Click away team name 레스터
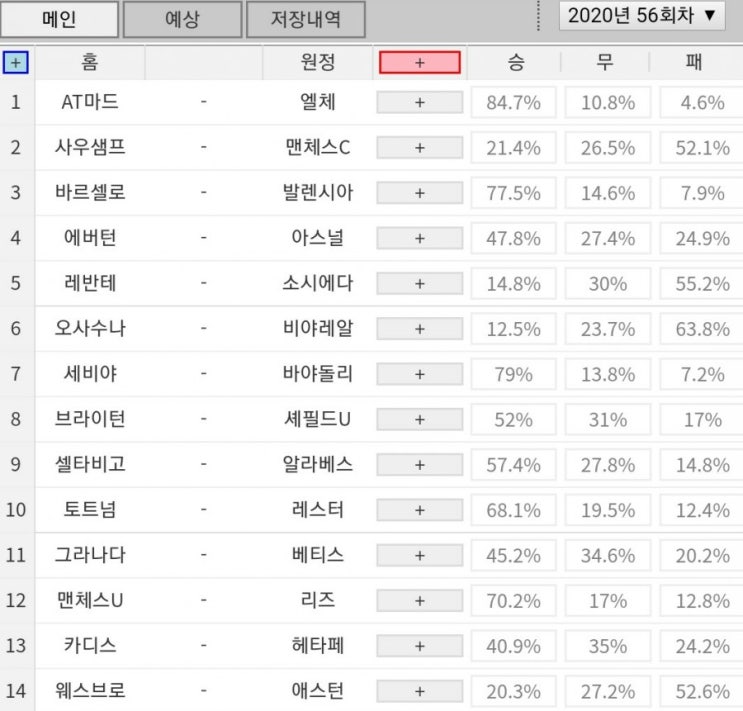Image resolution: width=743 pixels, height=711 pixels. pos(318,510)
